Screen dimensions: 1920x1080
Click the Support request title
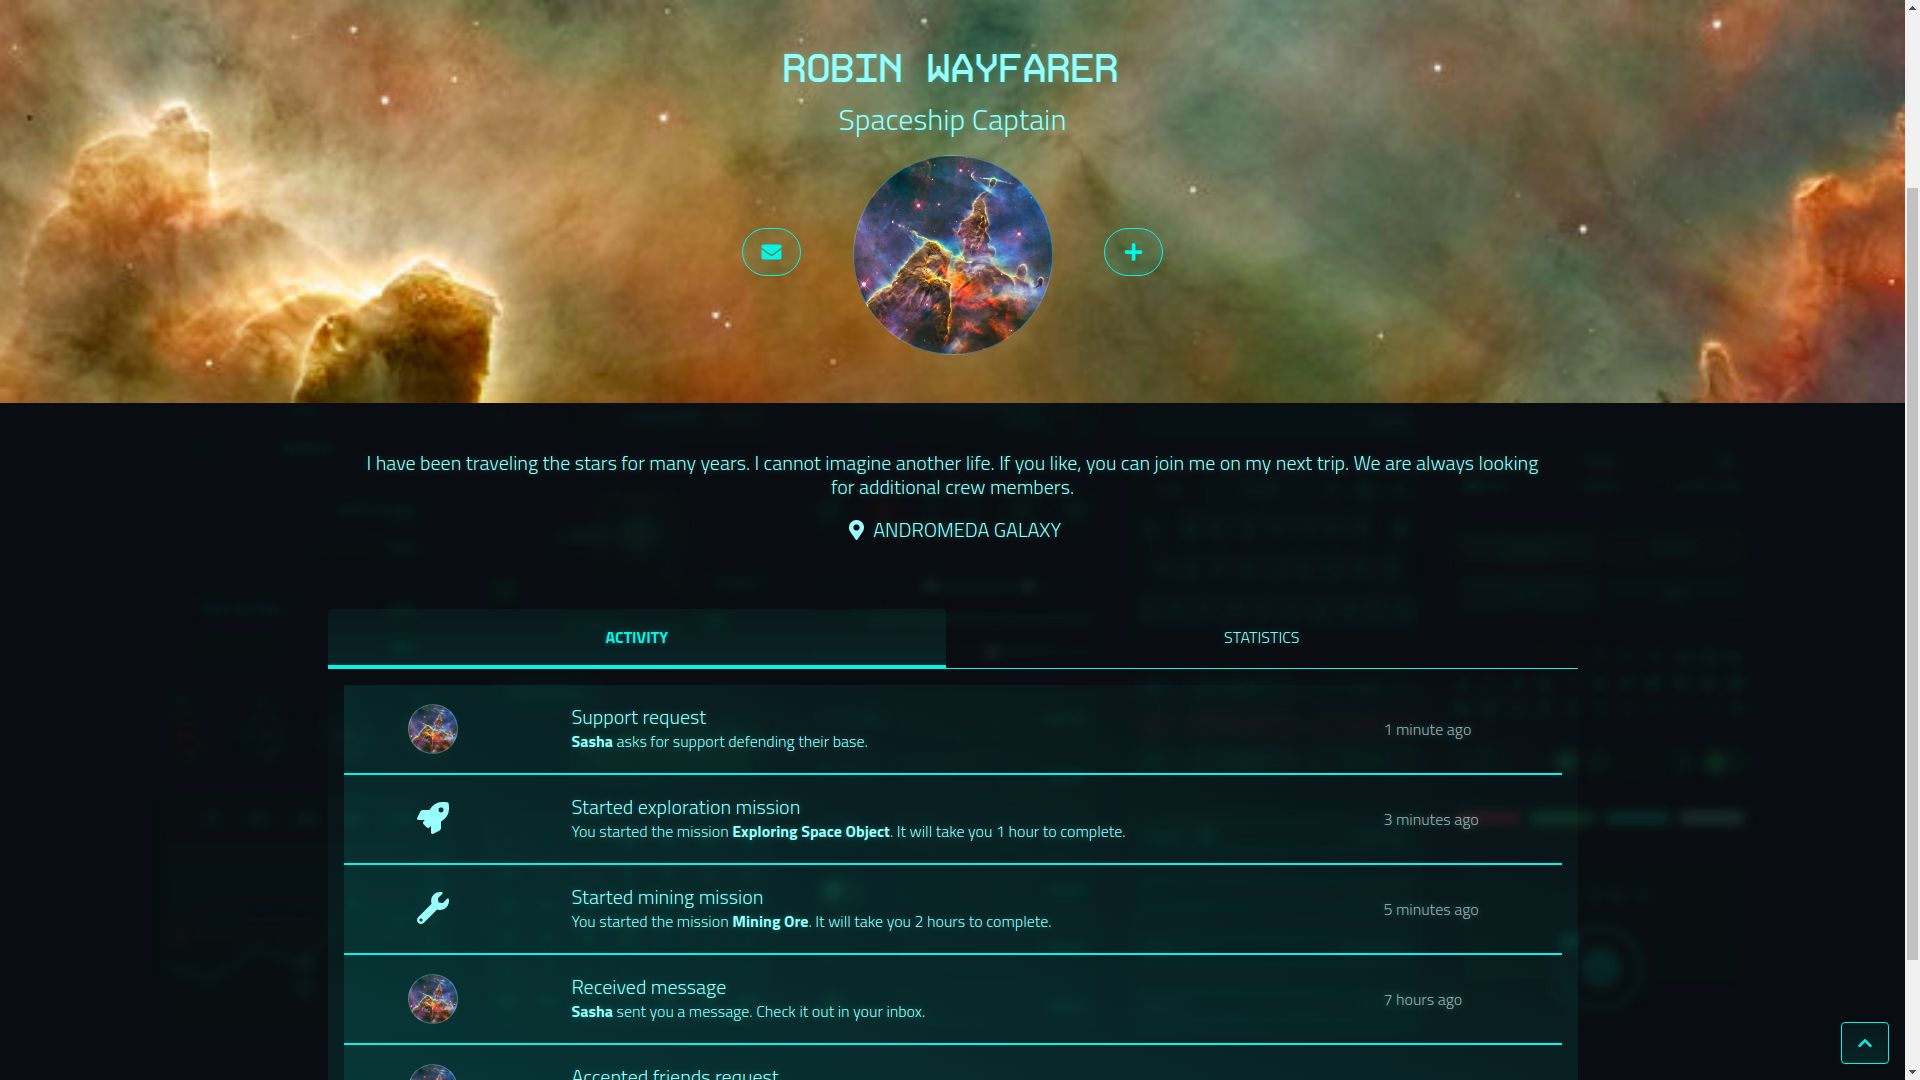(x=638, y=717)
